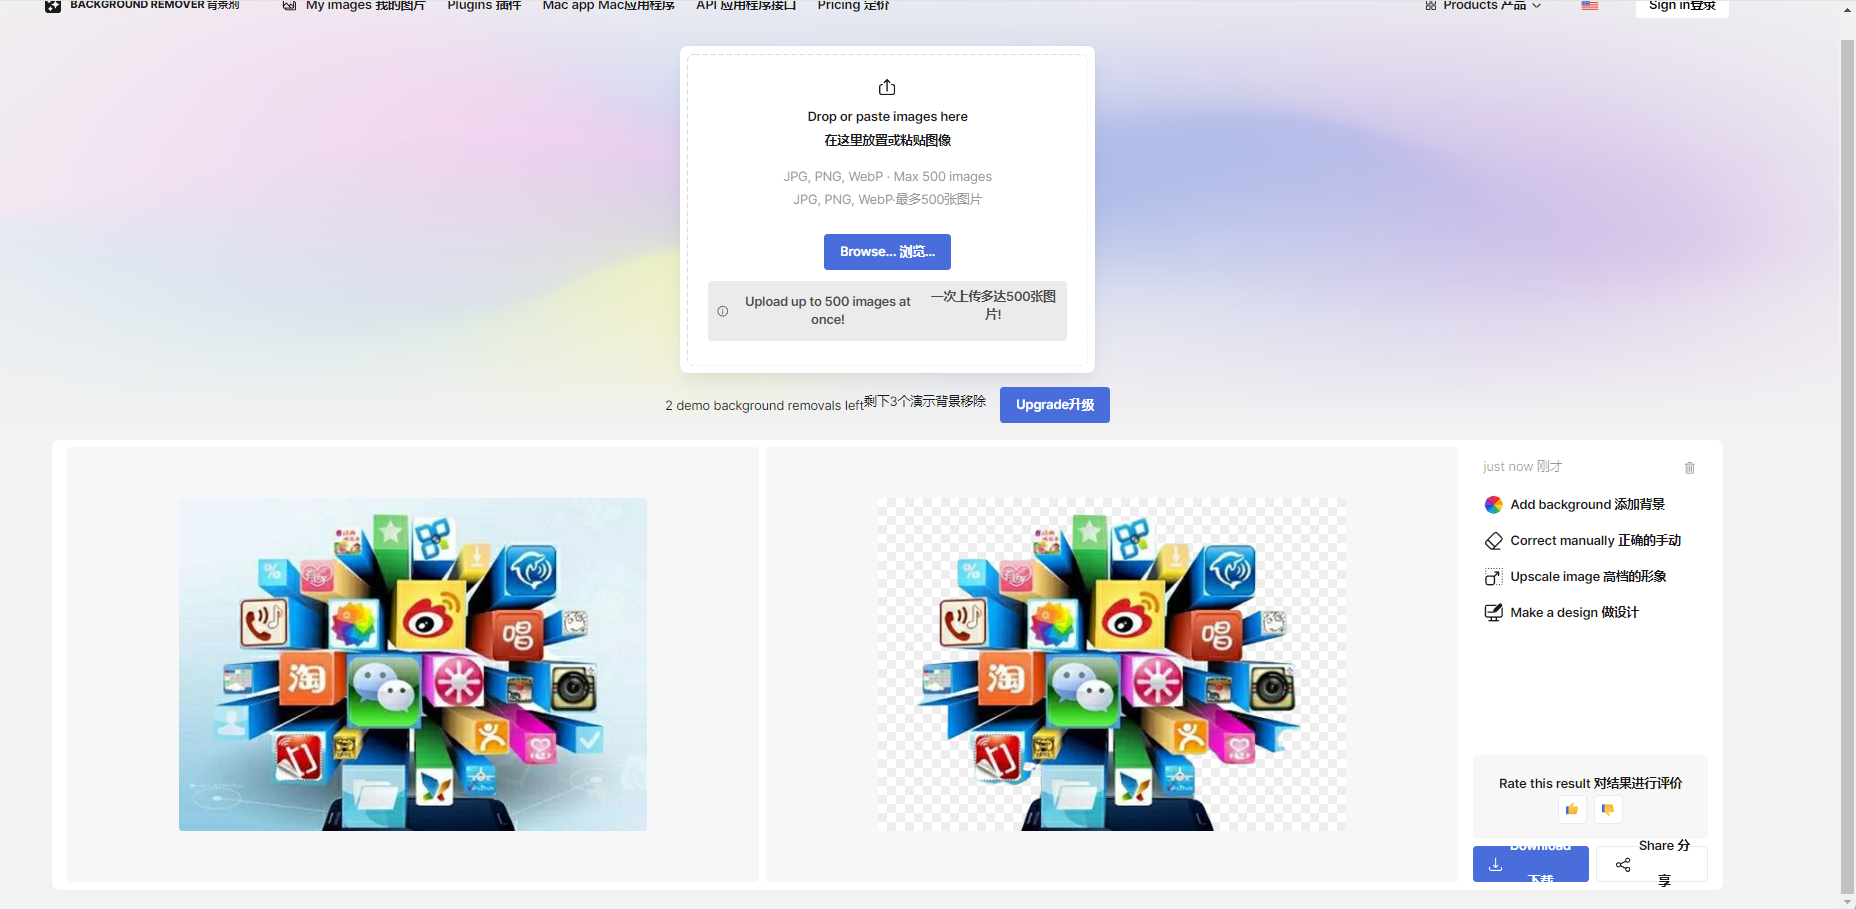Image resolution: width=1856 pixels, height=909 pixels.
Task: Navigate to the API page
Action: tap(746, 5)
